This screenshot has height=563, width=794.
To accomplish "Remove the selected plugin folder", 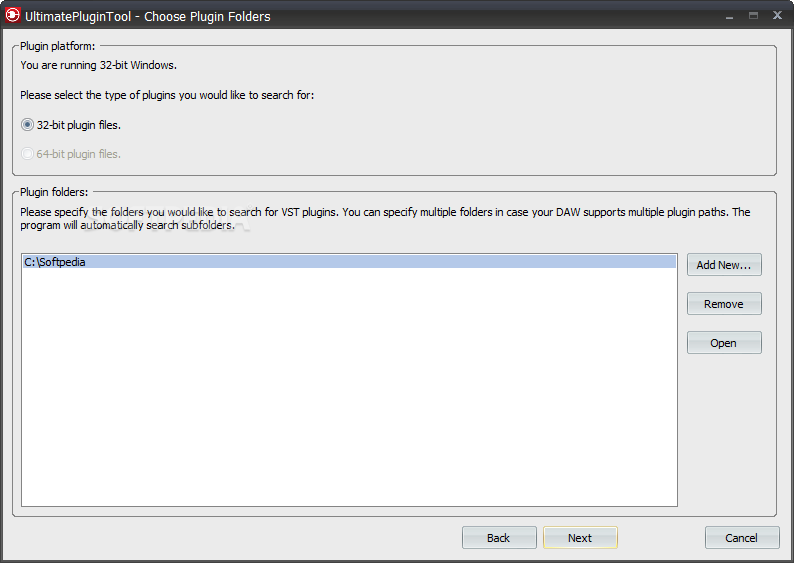I will pyautogui.click(x=724, y=304).
